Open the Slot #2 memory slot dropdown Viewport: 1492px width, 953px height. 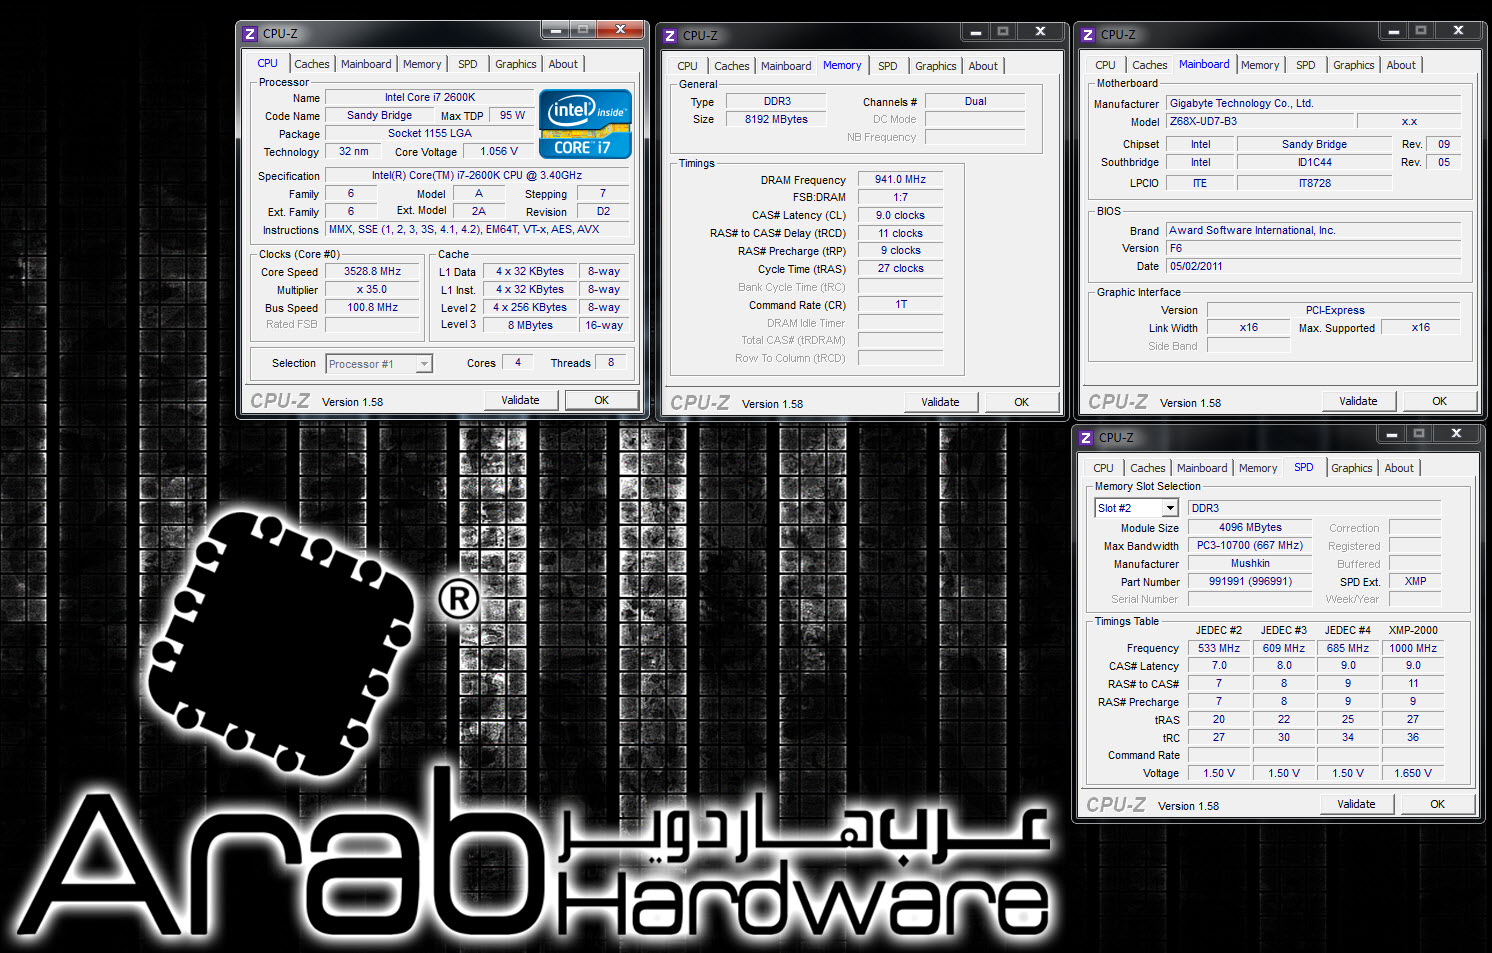[1136, 508]
